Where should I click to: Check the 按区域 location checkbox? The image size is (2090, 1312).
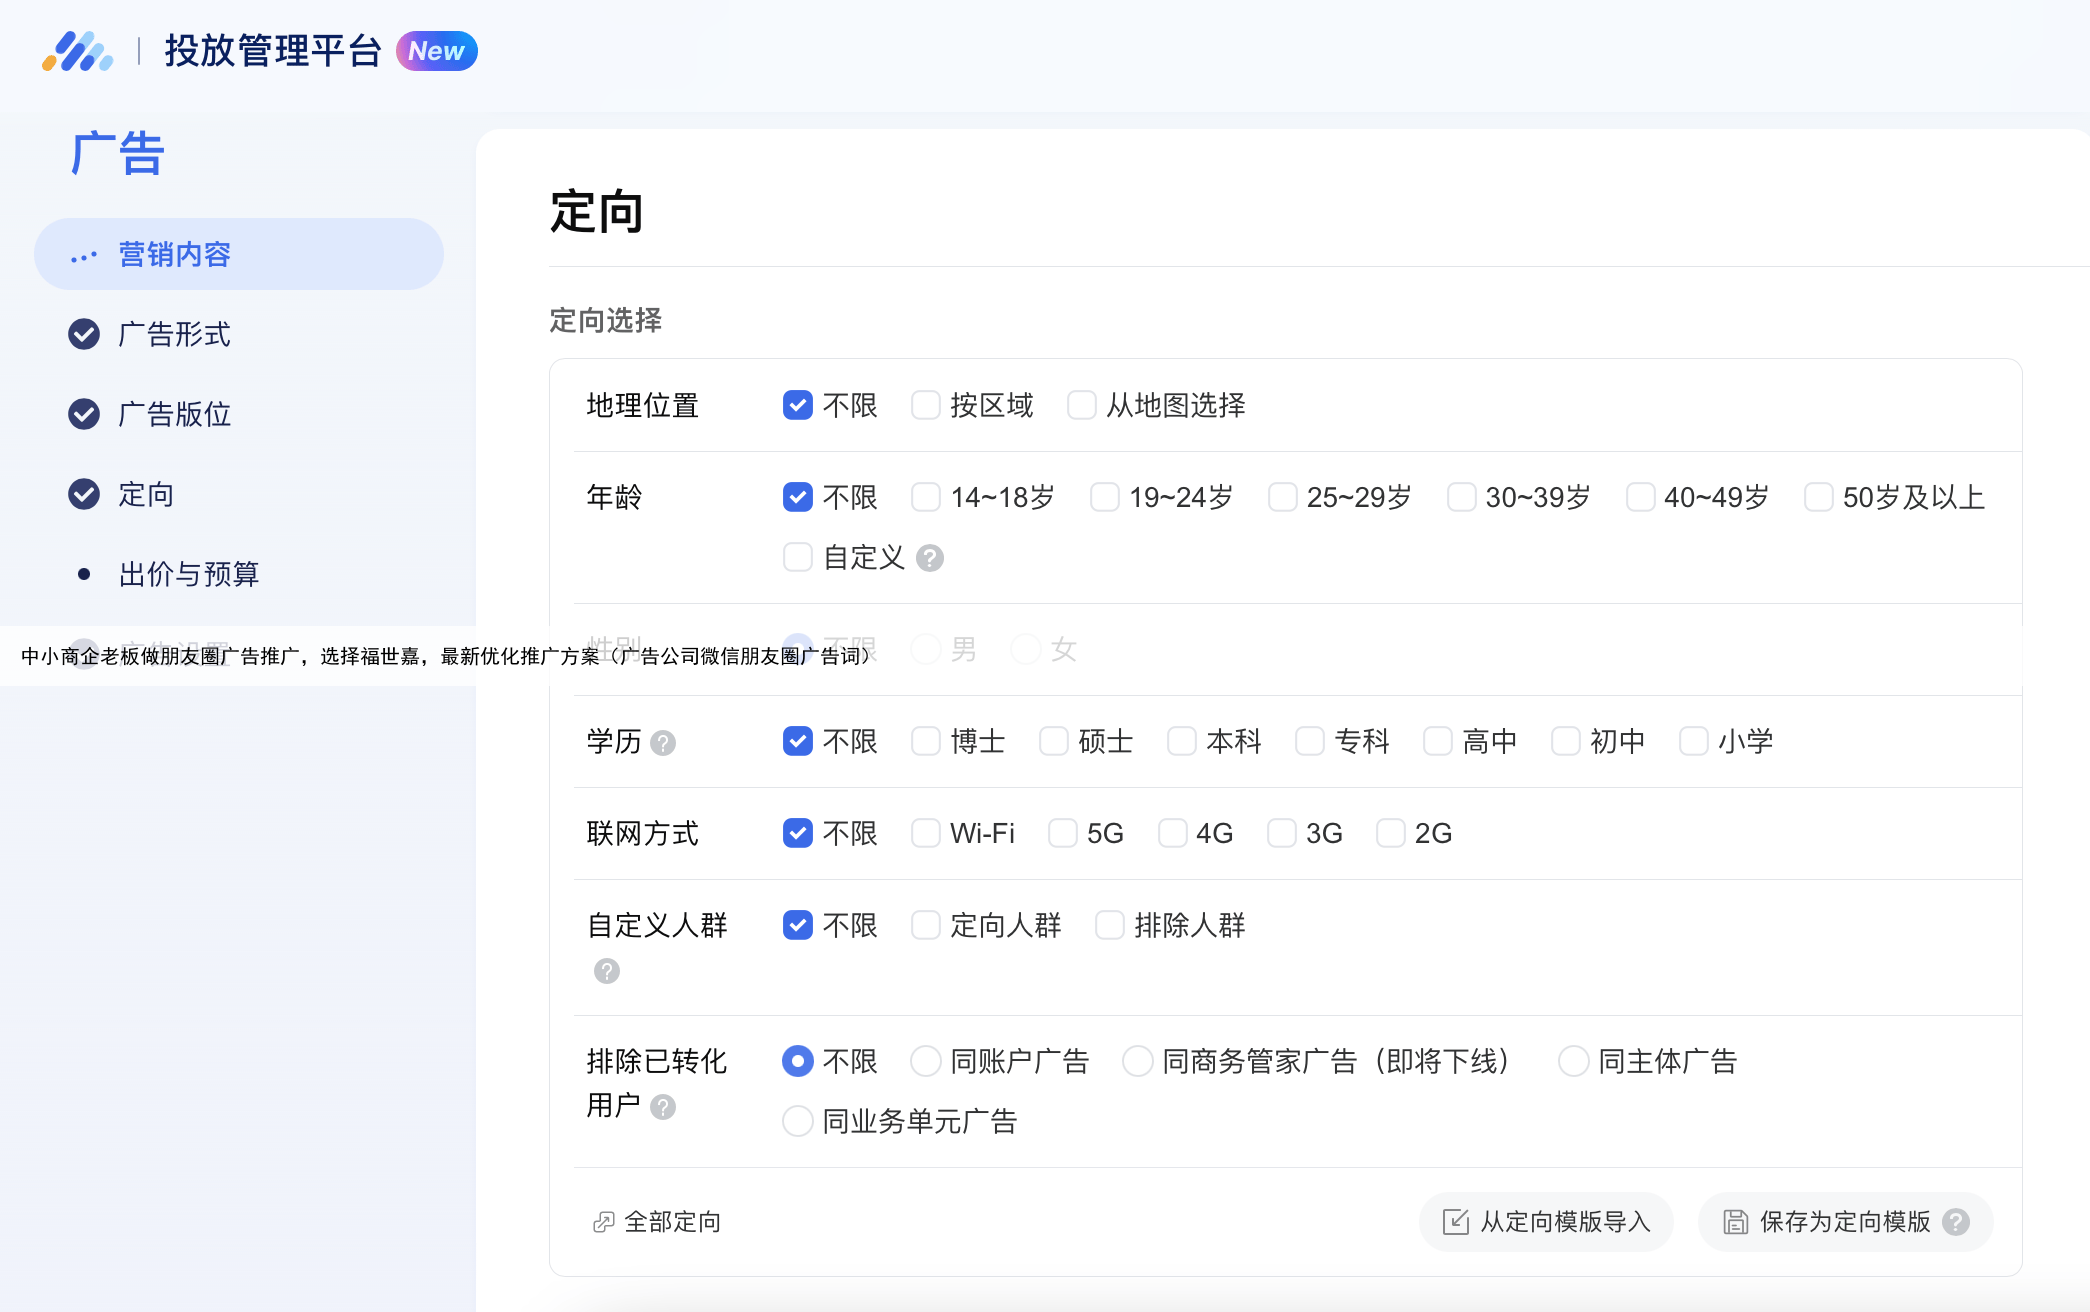coord(926,405)
